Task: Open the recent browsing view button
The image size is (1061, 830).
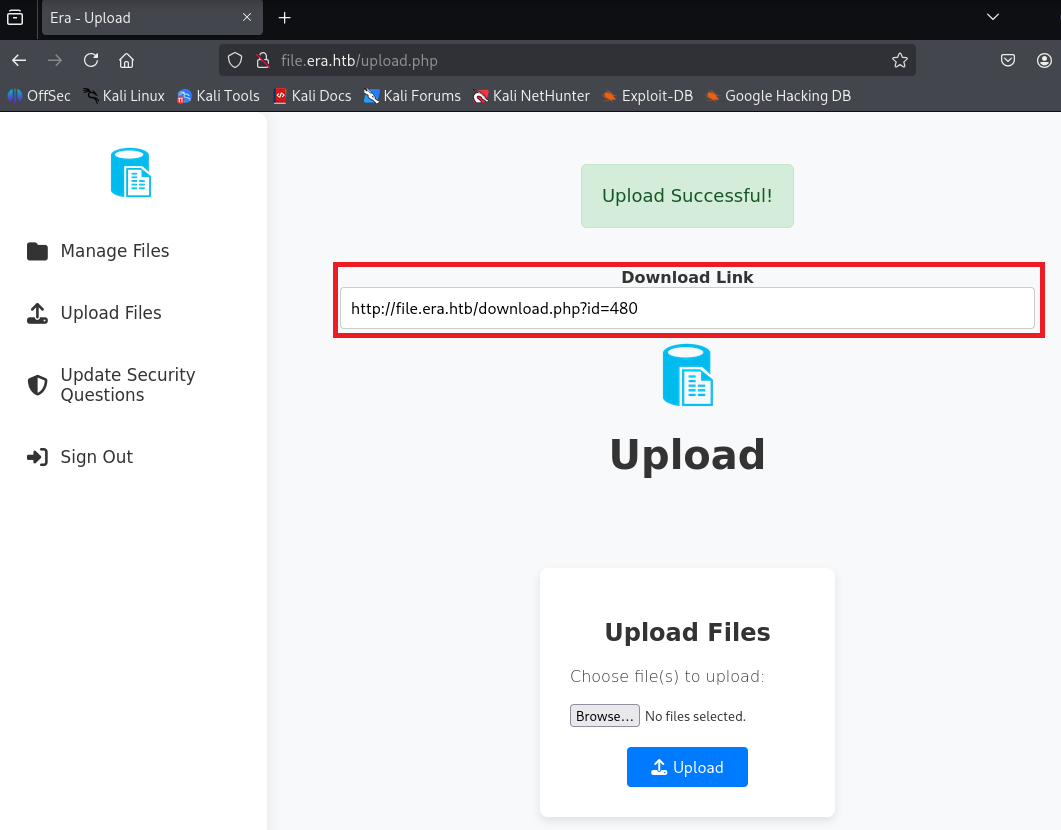Action: 16,17
